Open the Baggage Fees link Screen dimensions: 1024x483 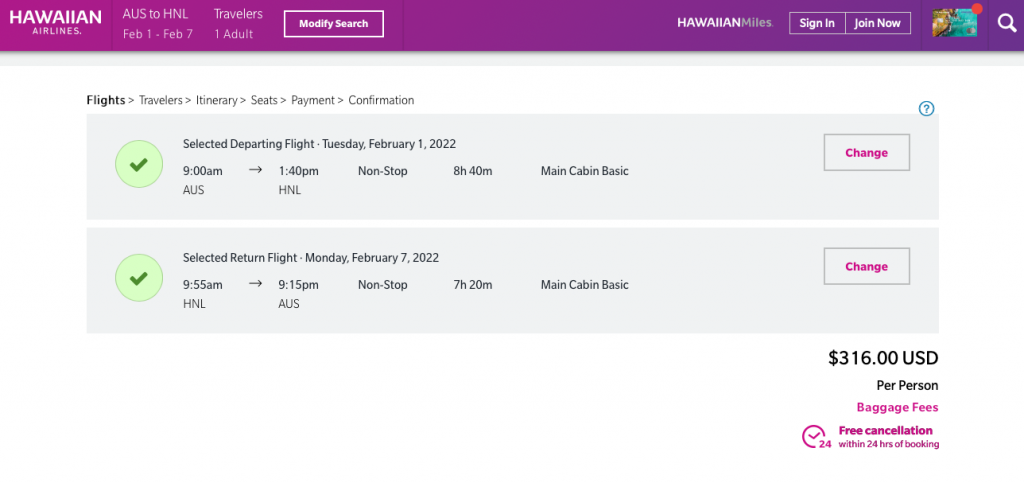pos(897,407)
